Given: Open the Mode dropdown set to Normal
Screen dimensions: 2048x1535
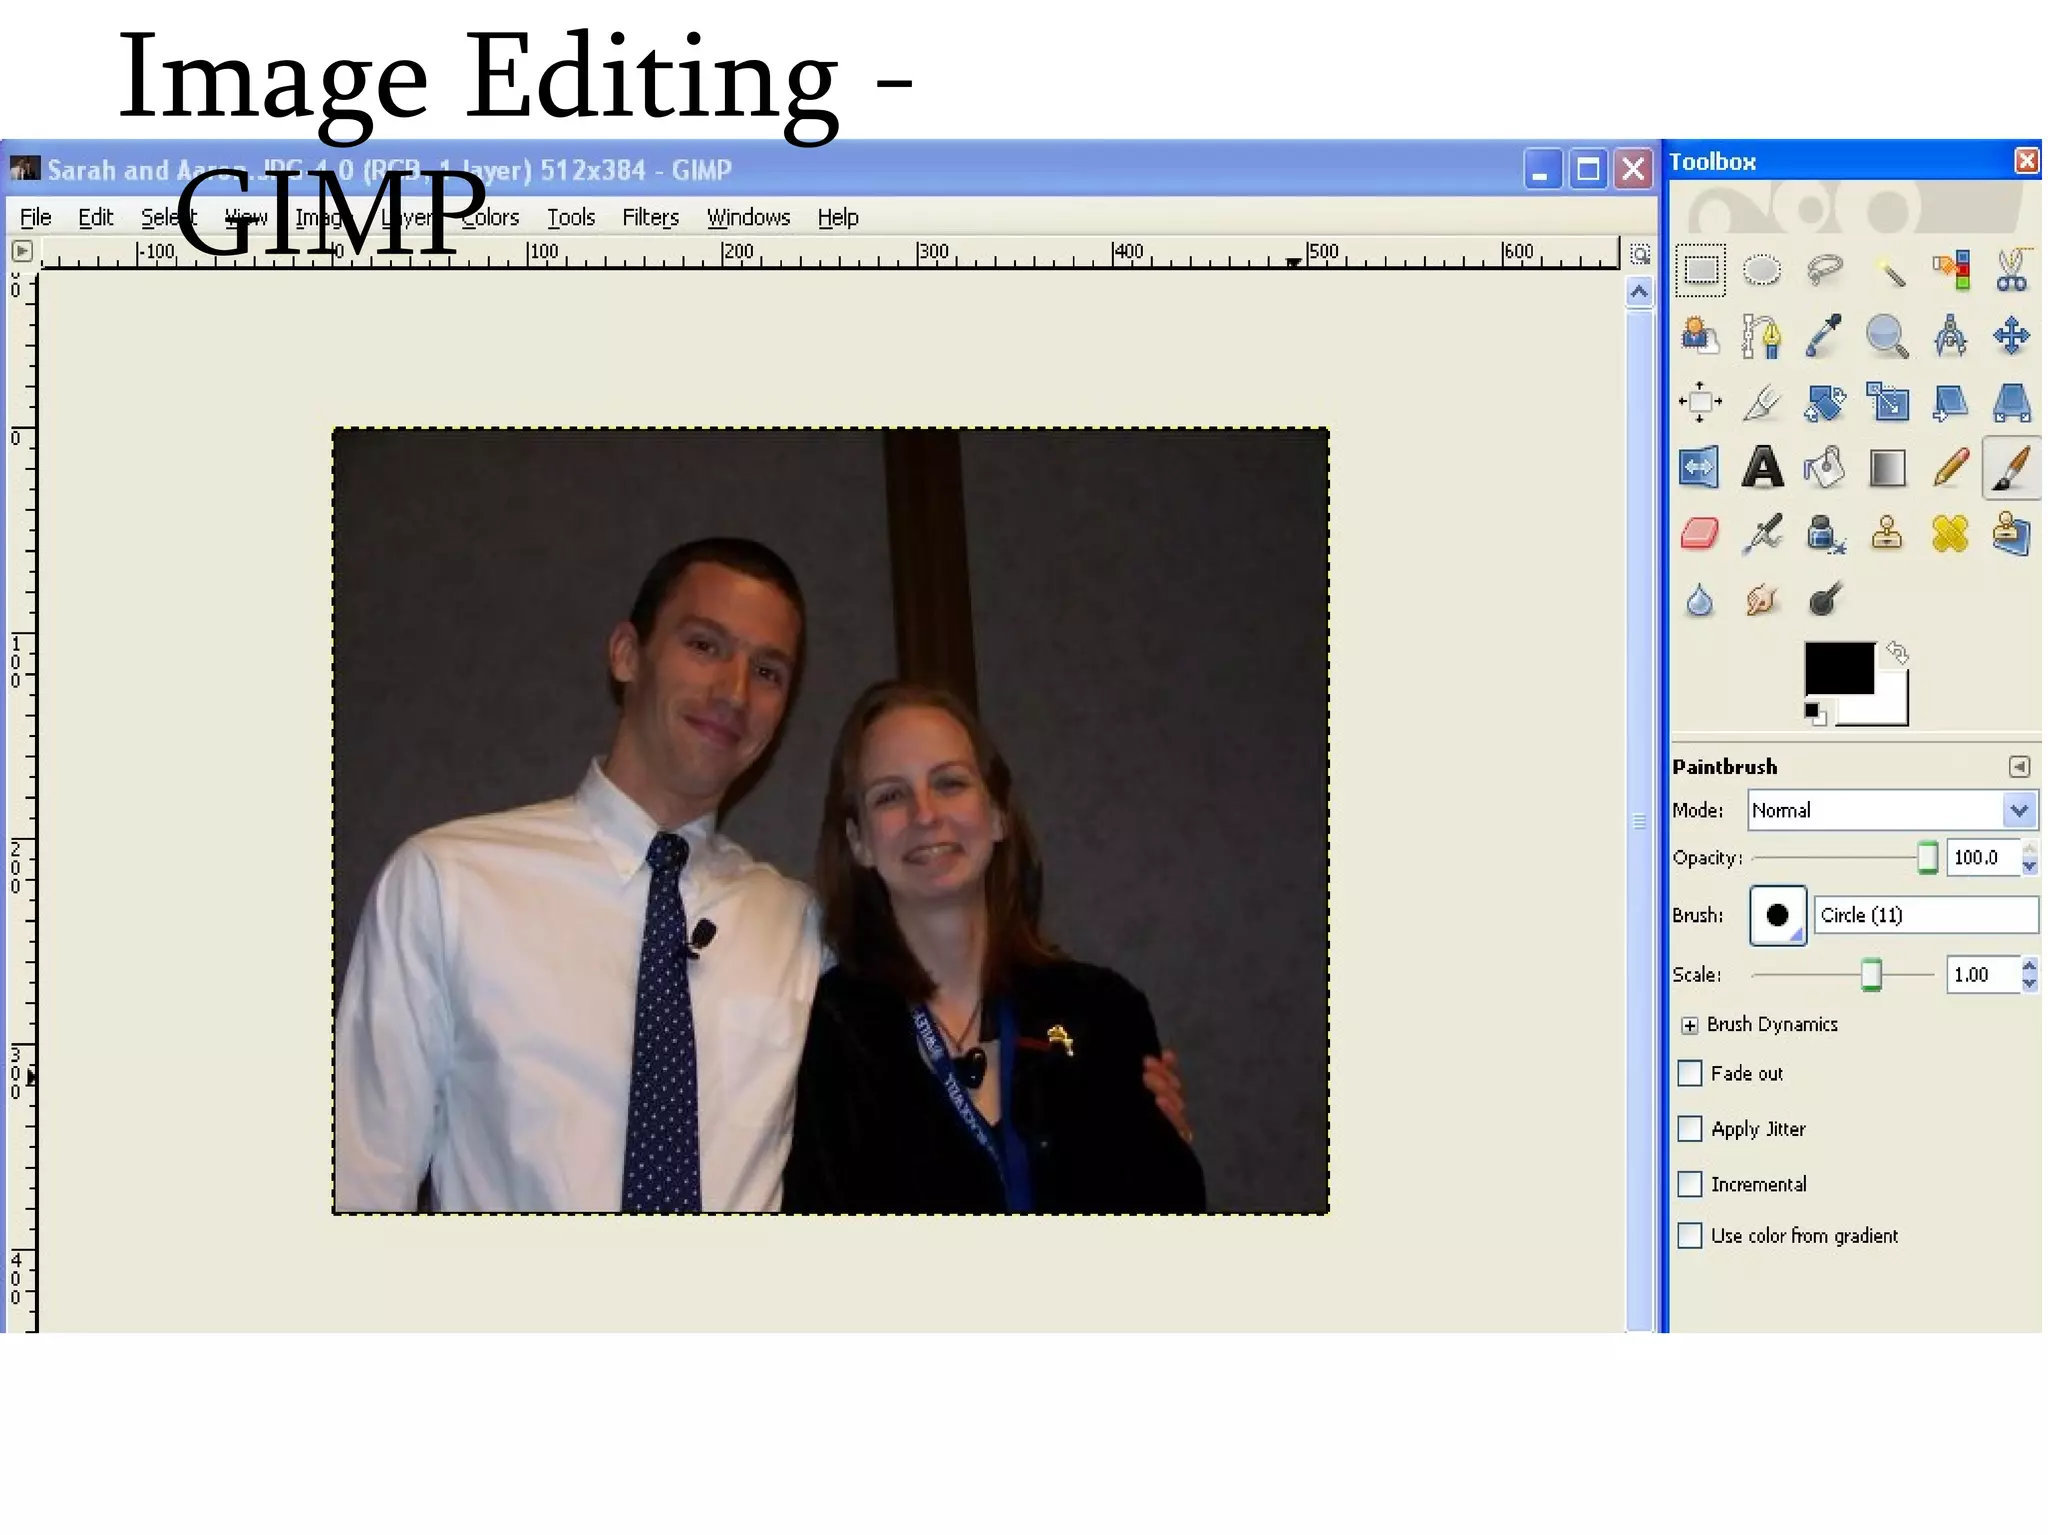Looking at the screenshot, I should coord(1892,810).
